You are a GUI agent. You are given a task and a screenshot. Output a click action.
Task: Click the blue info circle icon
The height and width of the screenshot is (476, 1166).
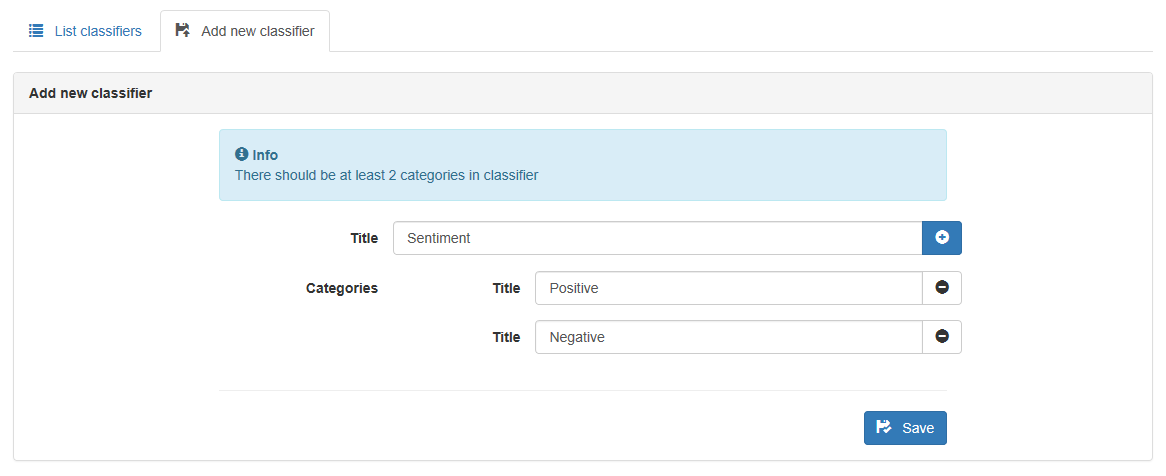point(241,155)
